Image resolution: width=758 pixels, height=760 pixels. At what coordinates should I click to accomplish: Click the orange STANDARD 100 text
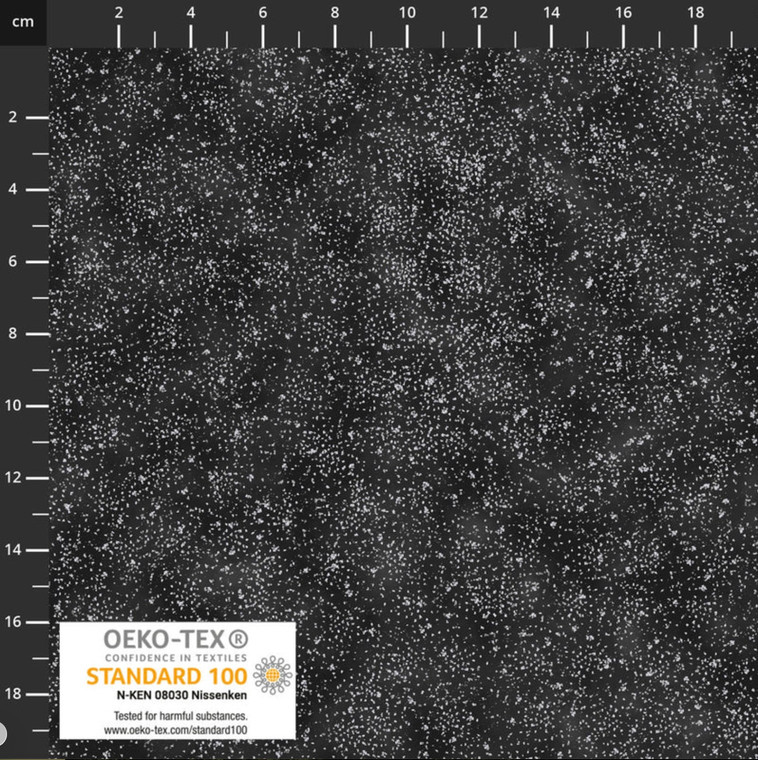[167, 676]
